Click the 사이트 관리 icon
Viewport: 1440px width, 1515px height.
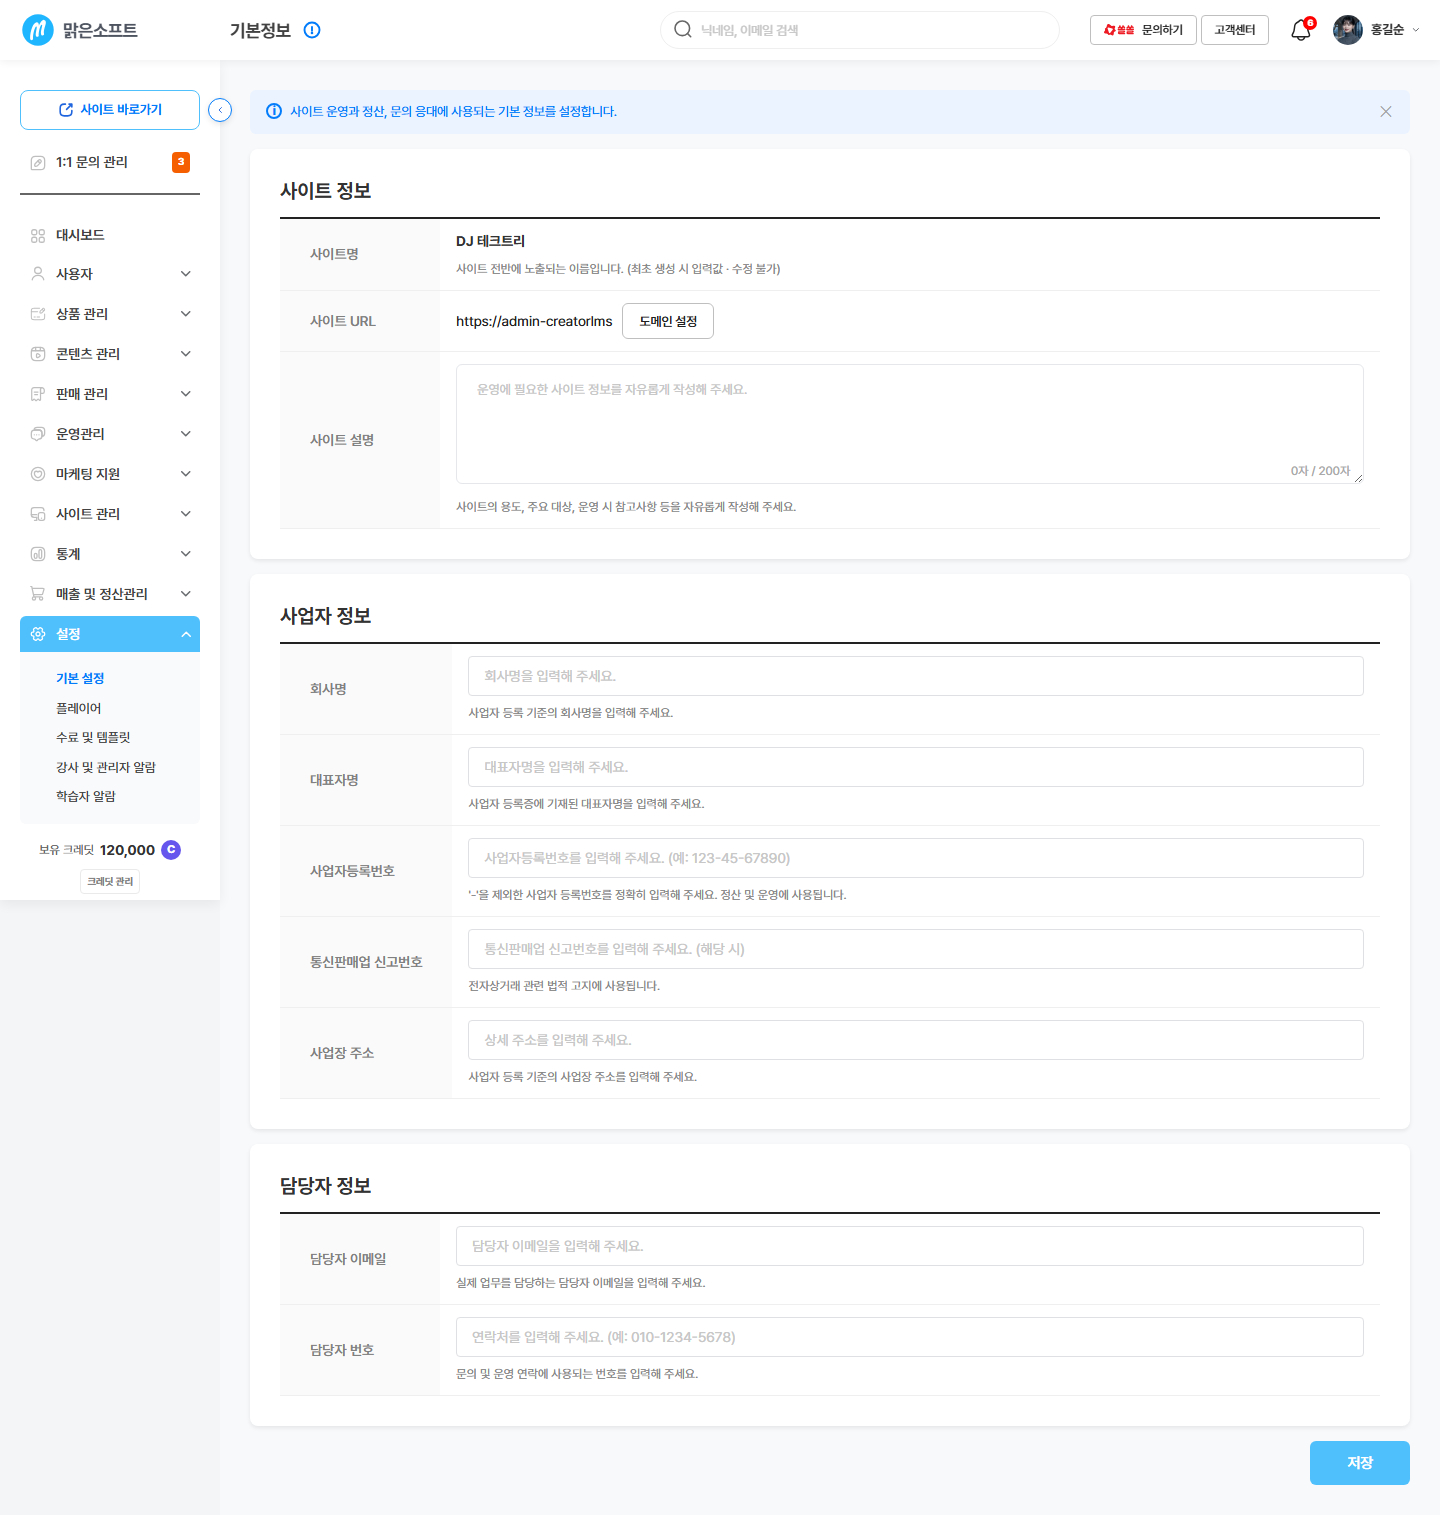click(x=38, y=513)
